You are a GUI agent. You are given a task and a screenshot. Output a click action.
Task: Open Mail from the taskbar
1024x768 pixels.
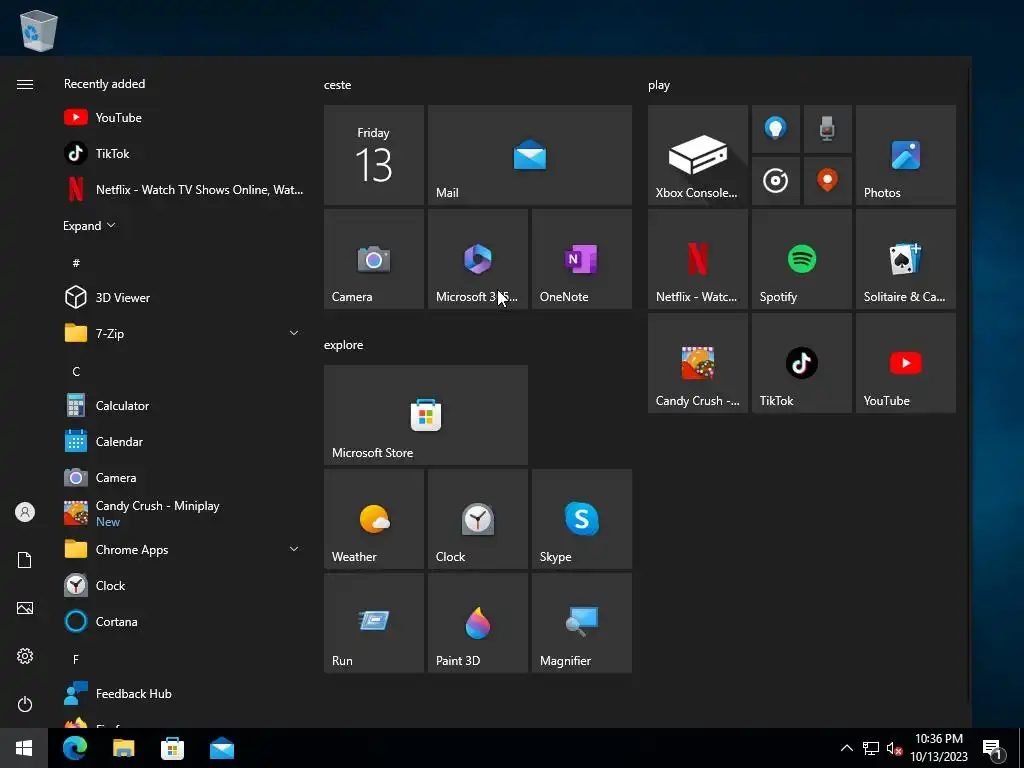(x=221, y=748)
